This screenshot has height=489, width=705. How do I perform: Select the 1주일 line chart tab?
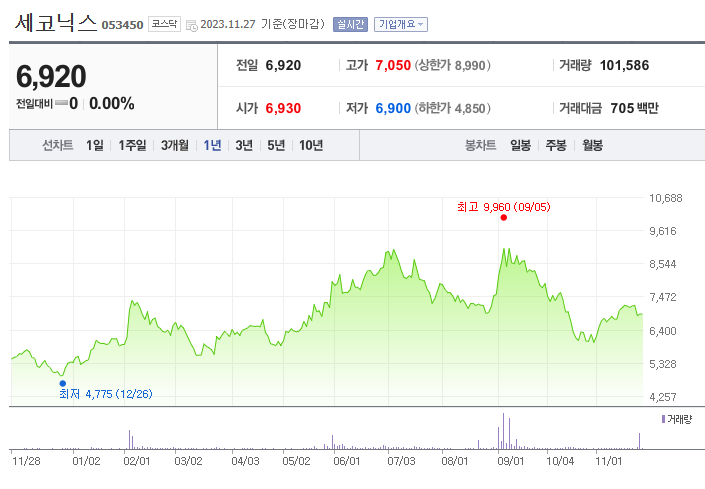coord(132,145)
